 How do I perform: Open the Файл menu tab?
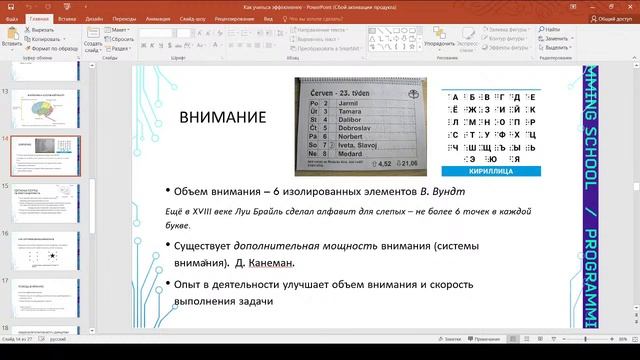tap(12, 19)
